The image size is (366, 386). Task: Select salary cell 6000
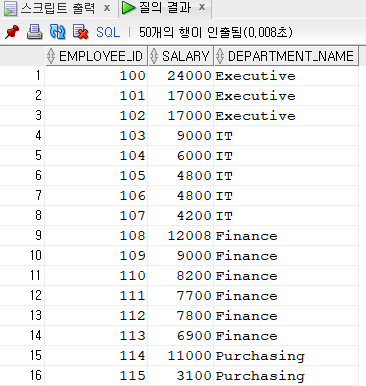(x=180, y=156)
